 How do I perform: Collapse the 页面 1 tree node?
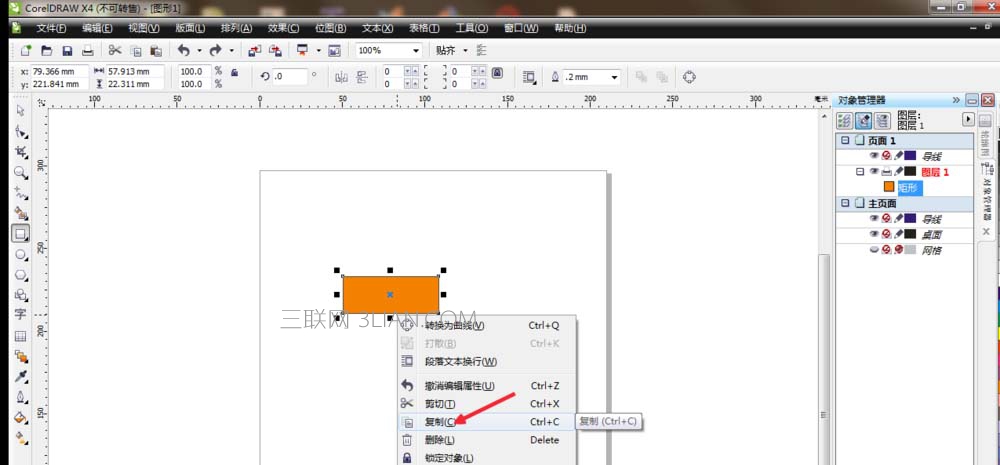(x=845, y=140)
